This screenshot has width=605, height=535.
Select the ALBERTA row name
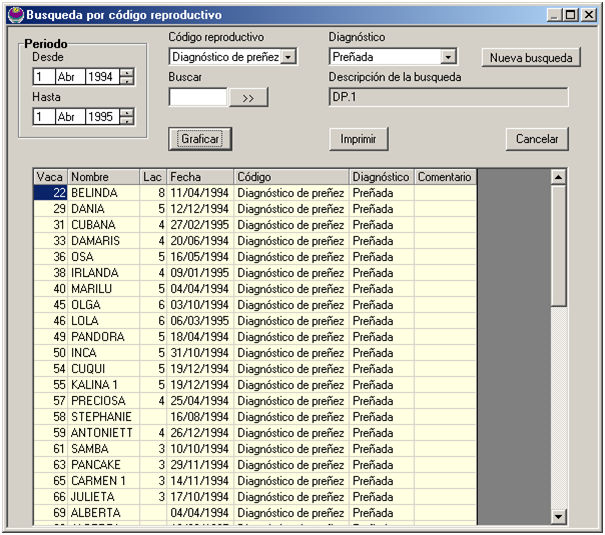click(x=103, y=513)
